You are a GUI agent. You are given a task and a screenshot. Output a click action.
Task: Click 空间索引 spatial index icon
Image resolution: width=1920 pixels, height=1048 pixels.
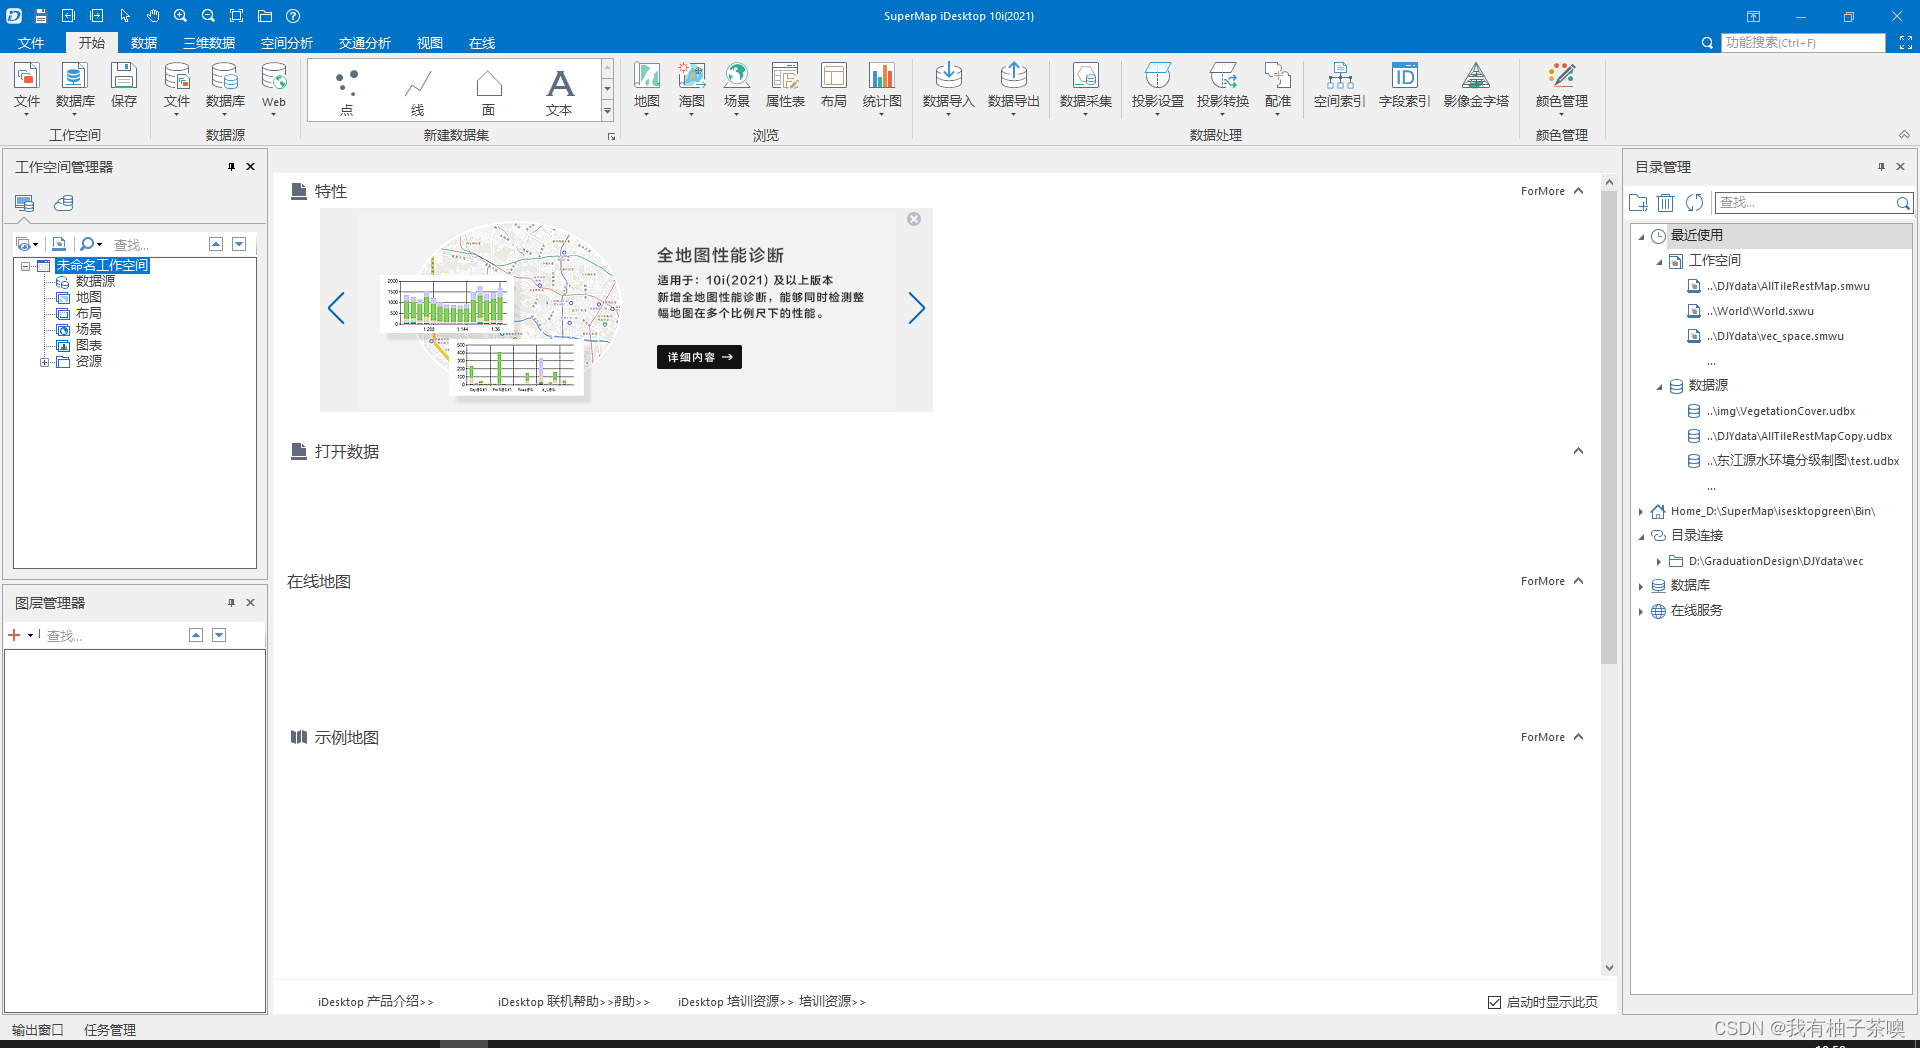coord(1340,86)
